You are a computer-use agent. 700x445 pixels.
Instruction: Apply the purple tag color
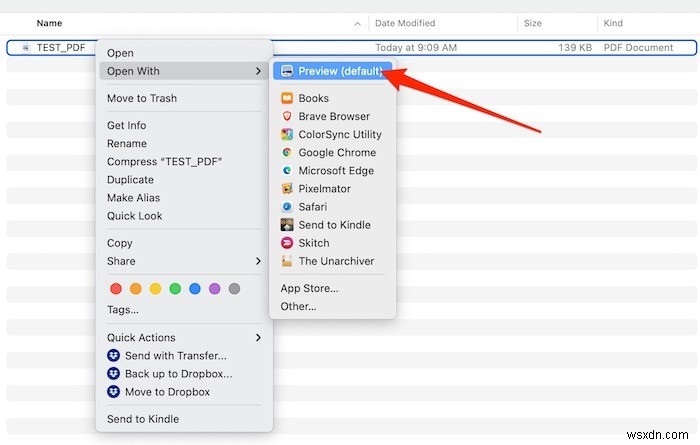pos(215,289)
